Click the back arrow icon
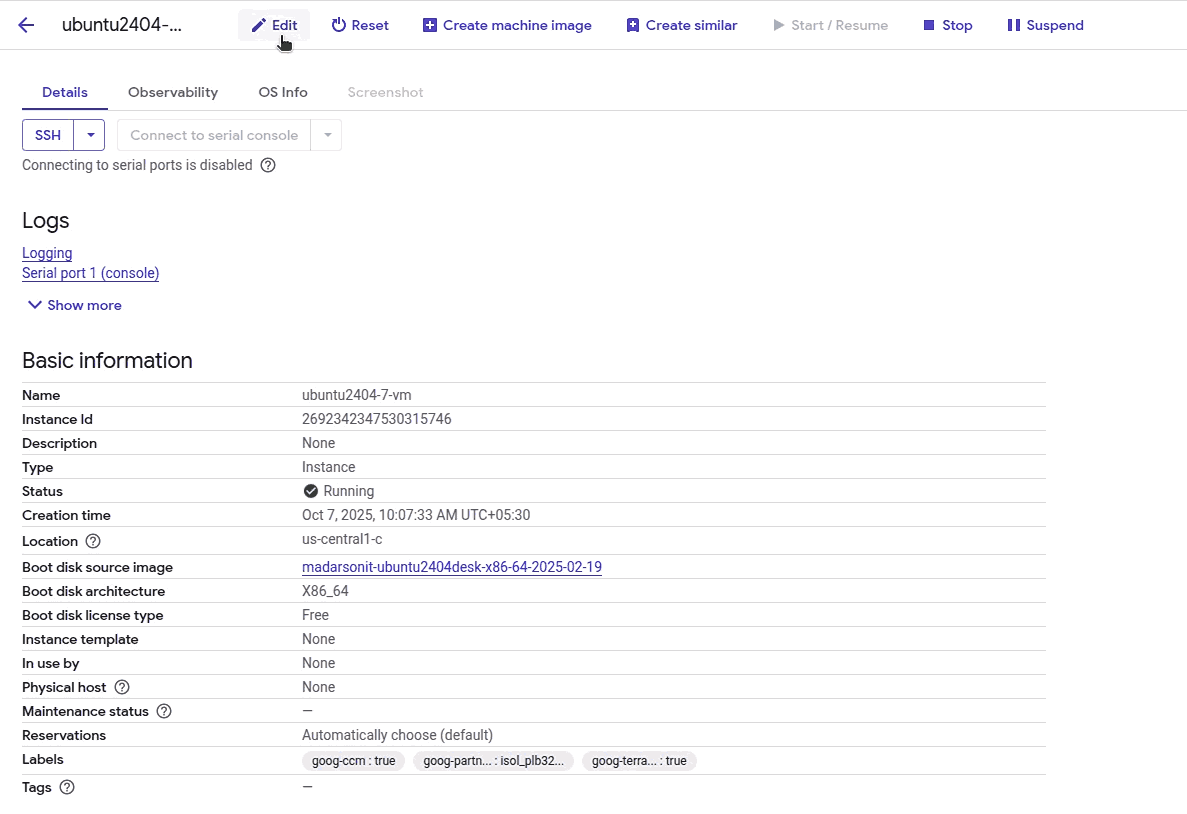 click(x=26, y=25)
